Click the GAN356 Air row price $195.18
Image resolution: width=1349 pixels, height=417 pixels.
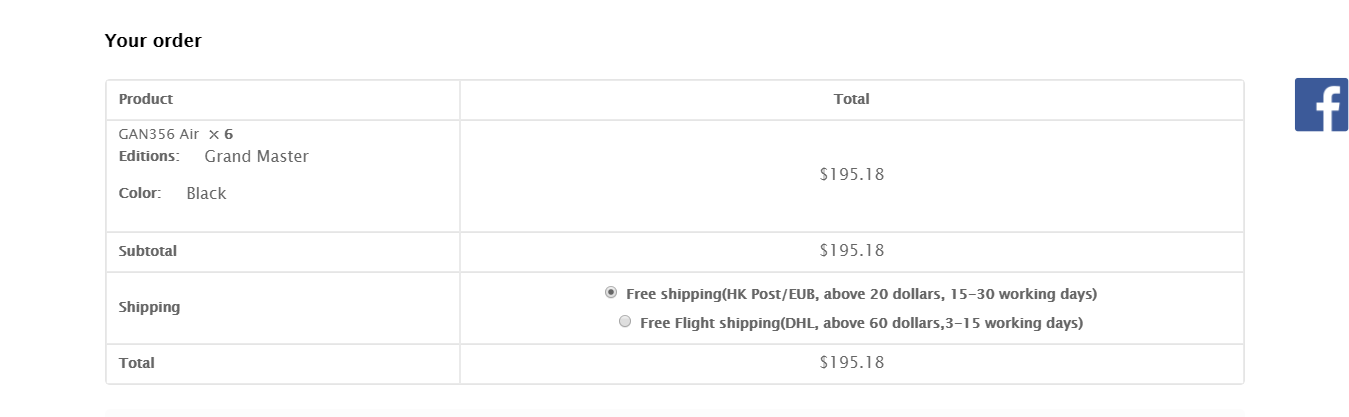[x=852, y=174]
